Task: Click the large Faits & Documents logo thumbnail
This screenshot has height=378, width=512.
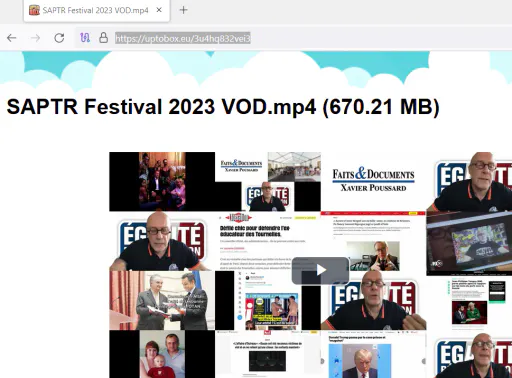Action: 373,180
